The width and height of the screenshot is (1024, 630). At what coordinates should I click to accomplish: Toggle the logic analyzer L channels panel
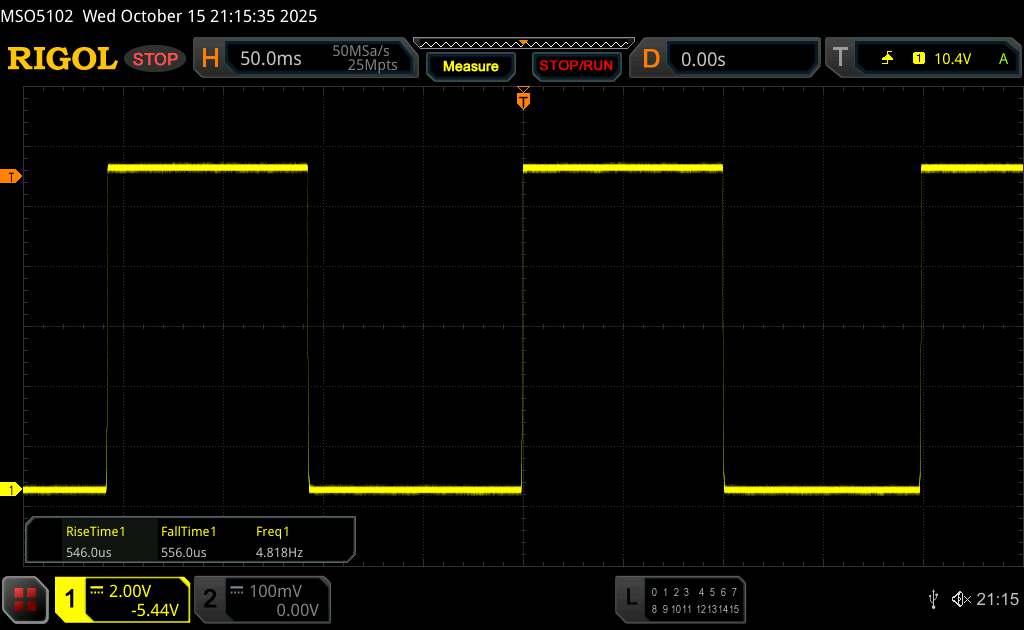tap(681, 599)
